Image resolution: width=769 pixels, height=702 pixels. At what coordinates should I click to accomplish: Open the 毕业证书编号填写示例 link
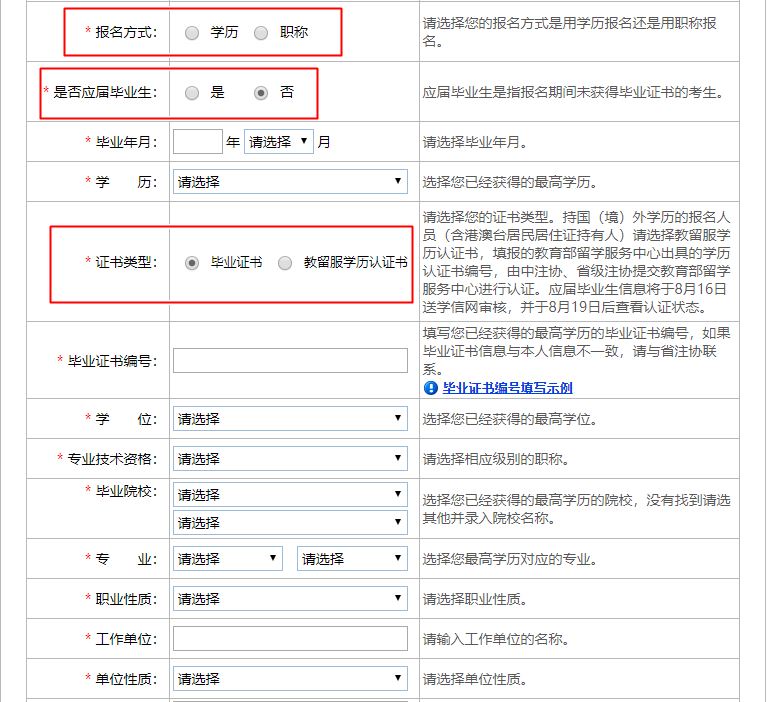pos(507,388)
